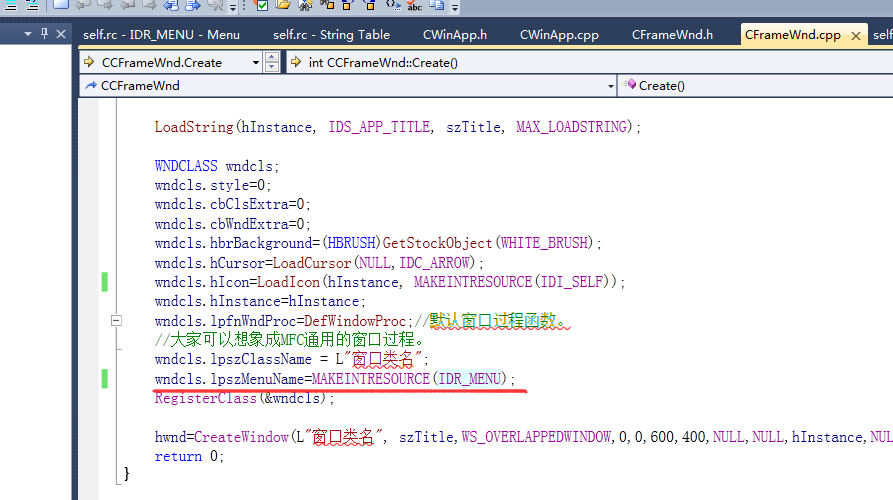The width and height of the screenshot is (893, 500).
Task: Select the Create() member combo box
Action: [x=755, y=86]
